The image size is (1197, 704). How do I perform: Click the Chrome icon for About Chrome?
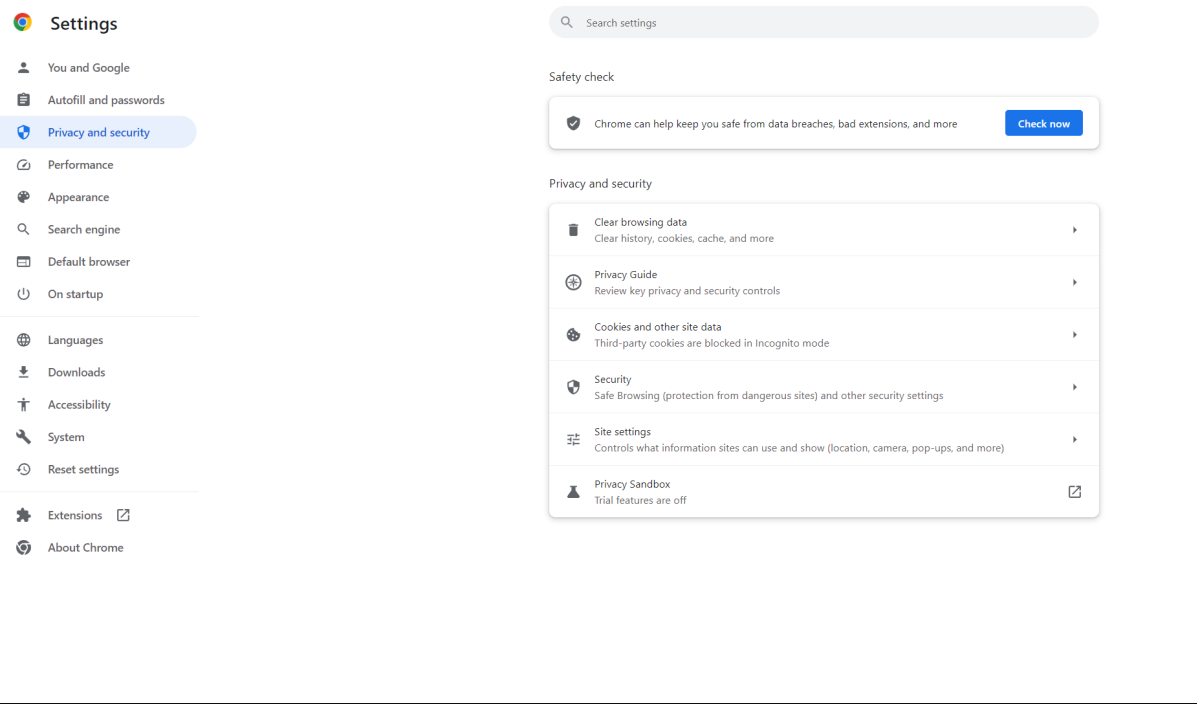click(24, 547)
